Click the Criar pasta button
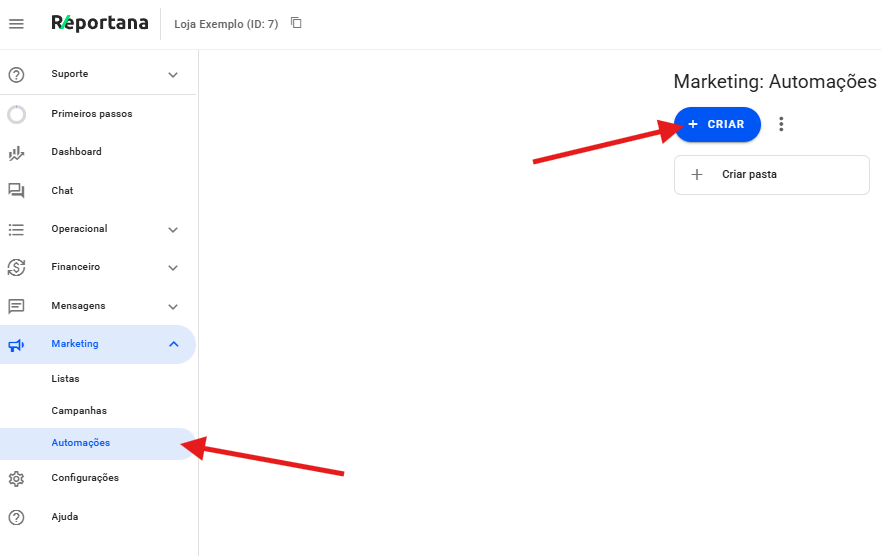 771,175
